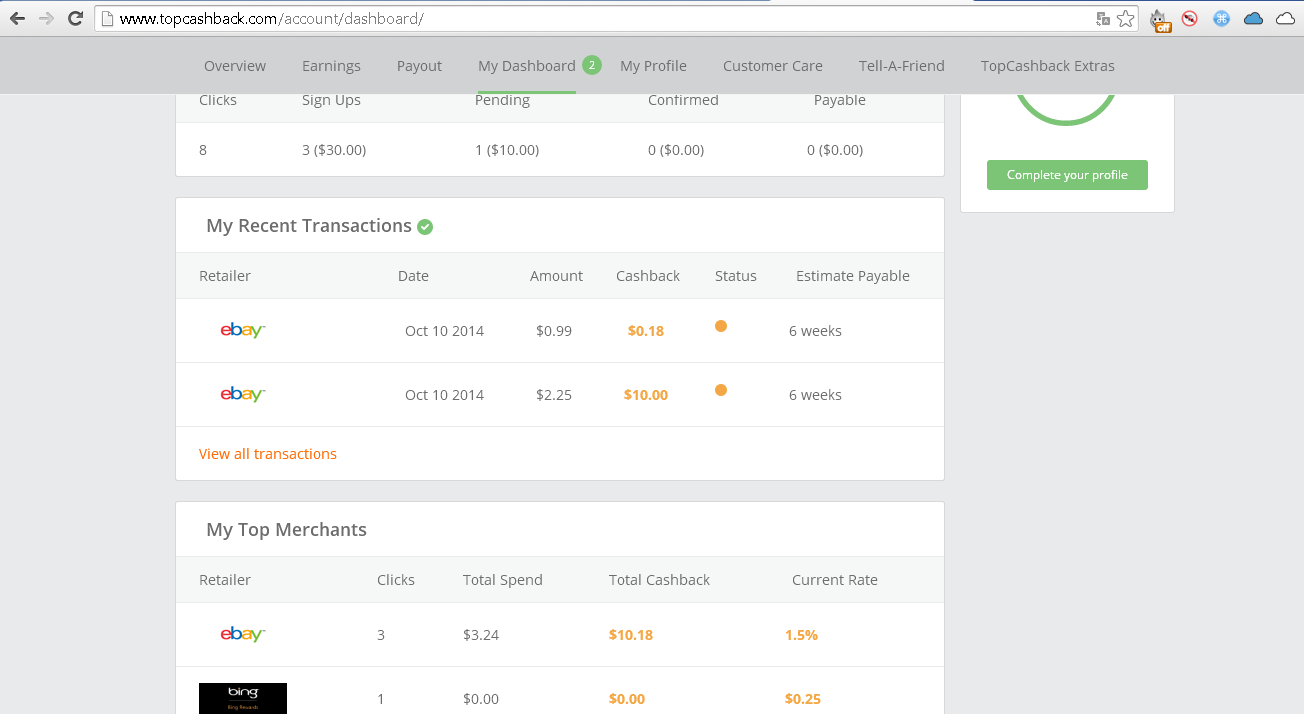This screenshot has width=1304, height=714.
Task: Click the '$0.18' cashback amount
Action: pyautogui.click(x=646, y=331)
